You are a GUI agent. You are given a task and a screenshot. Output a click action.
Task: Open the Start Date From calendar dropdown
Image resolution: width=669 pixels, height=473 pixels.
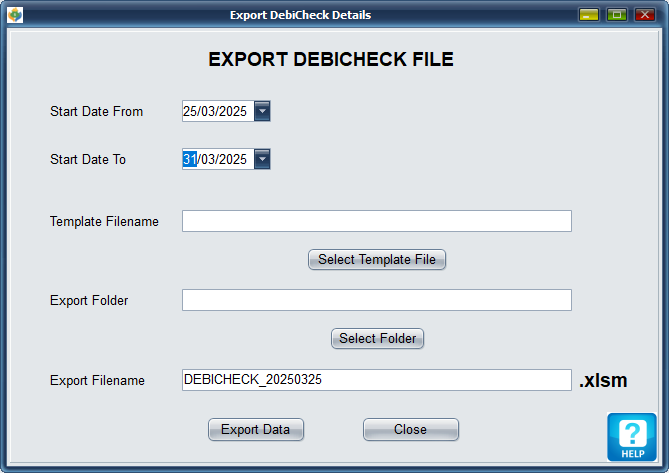tap(262, 111)
